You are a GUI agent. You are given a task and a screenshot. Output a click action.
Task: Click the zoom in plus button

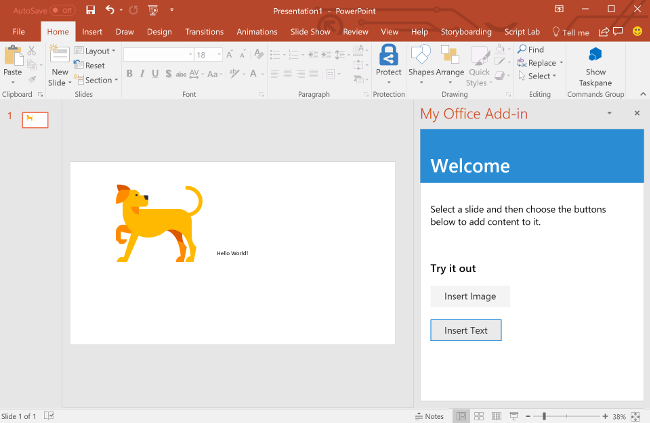coord(605,416)
